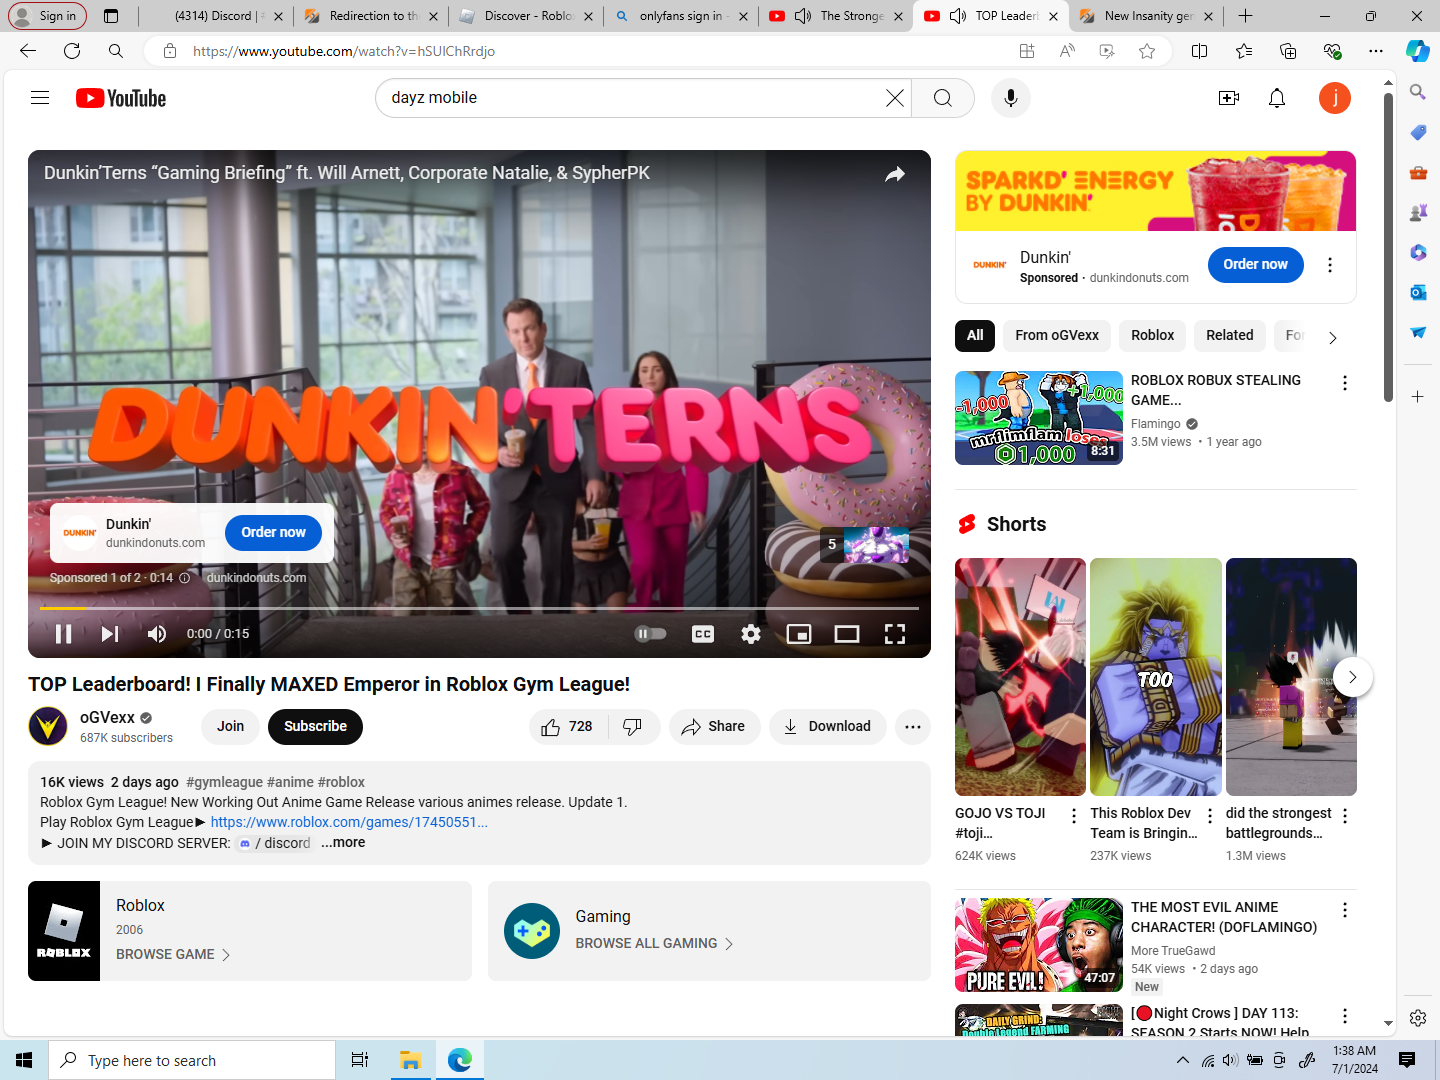Join the oGVexx channel
Screen dimensions: 1440x1080
(x=231, y=727)
